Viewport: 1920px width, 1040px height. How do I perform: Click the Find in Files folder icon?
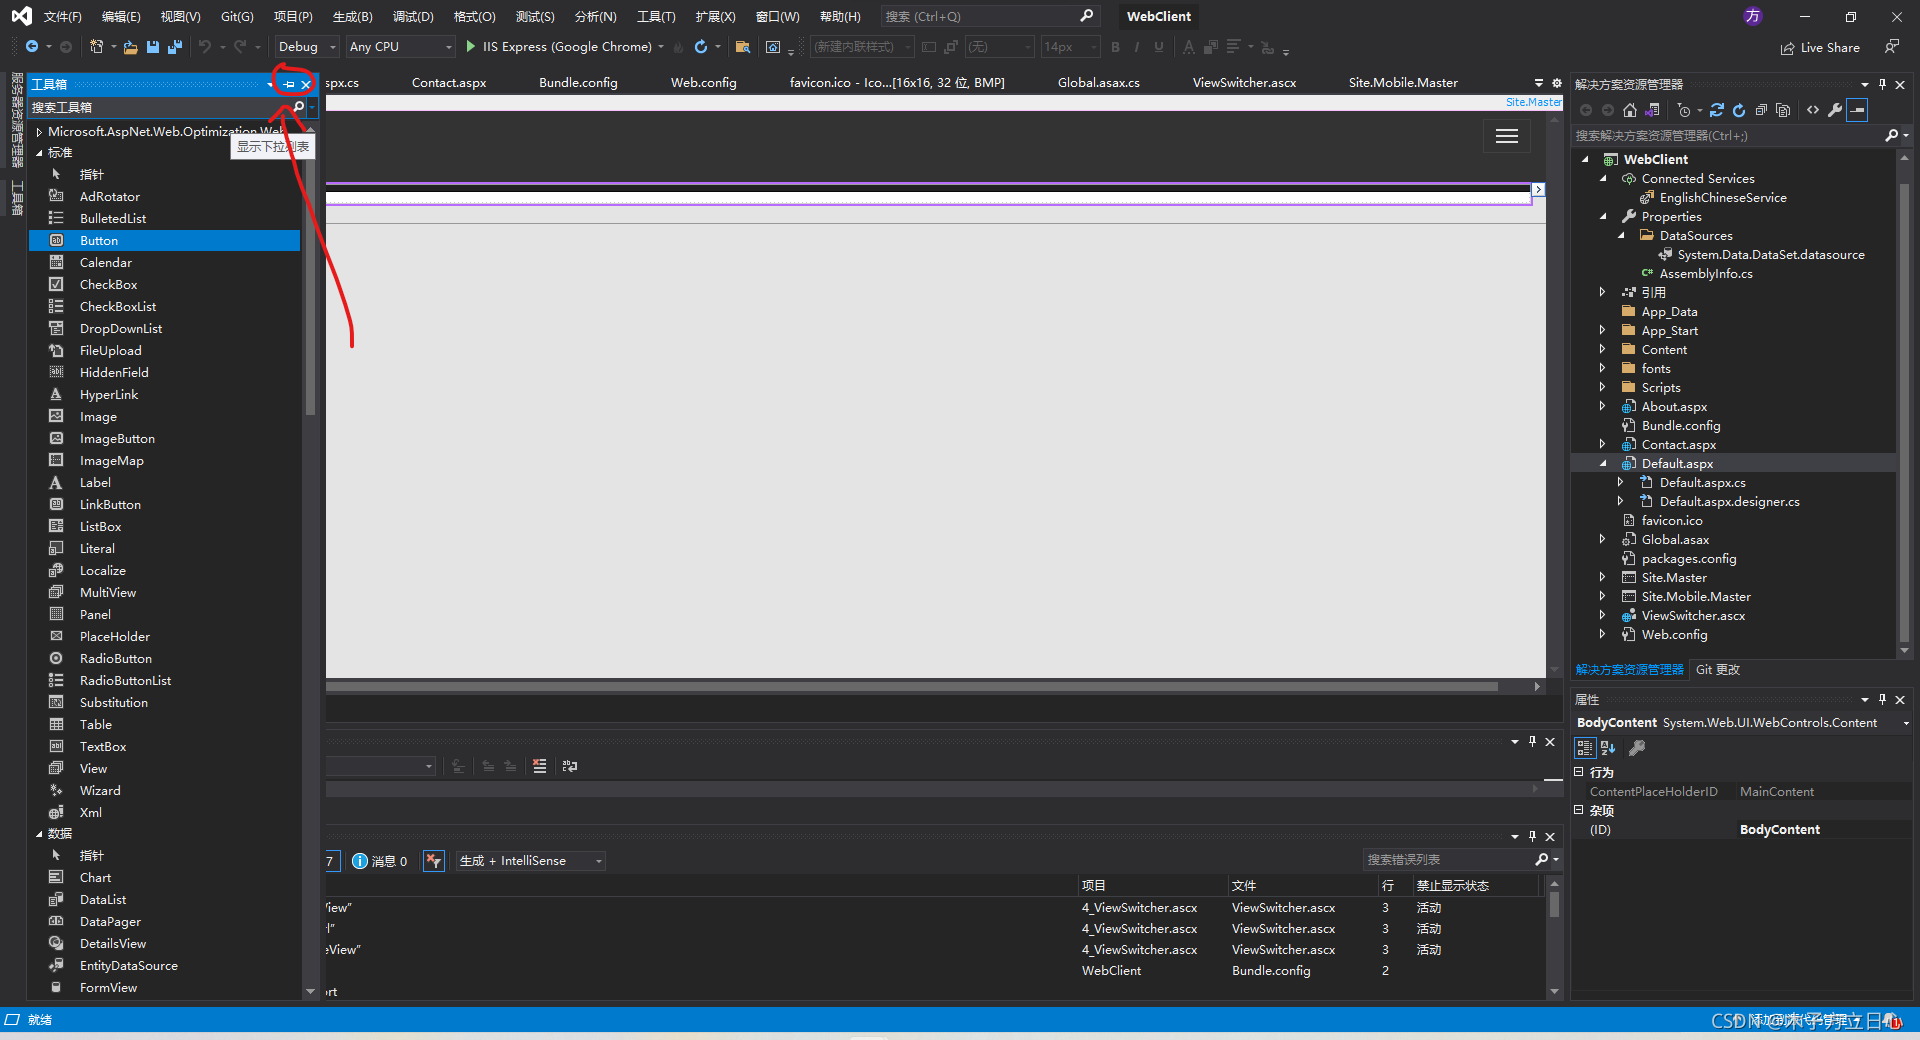point(742,47)
